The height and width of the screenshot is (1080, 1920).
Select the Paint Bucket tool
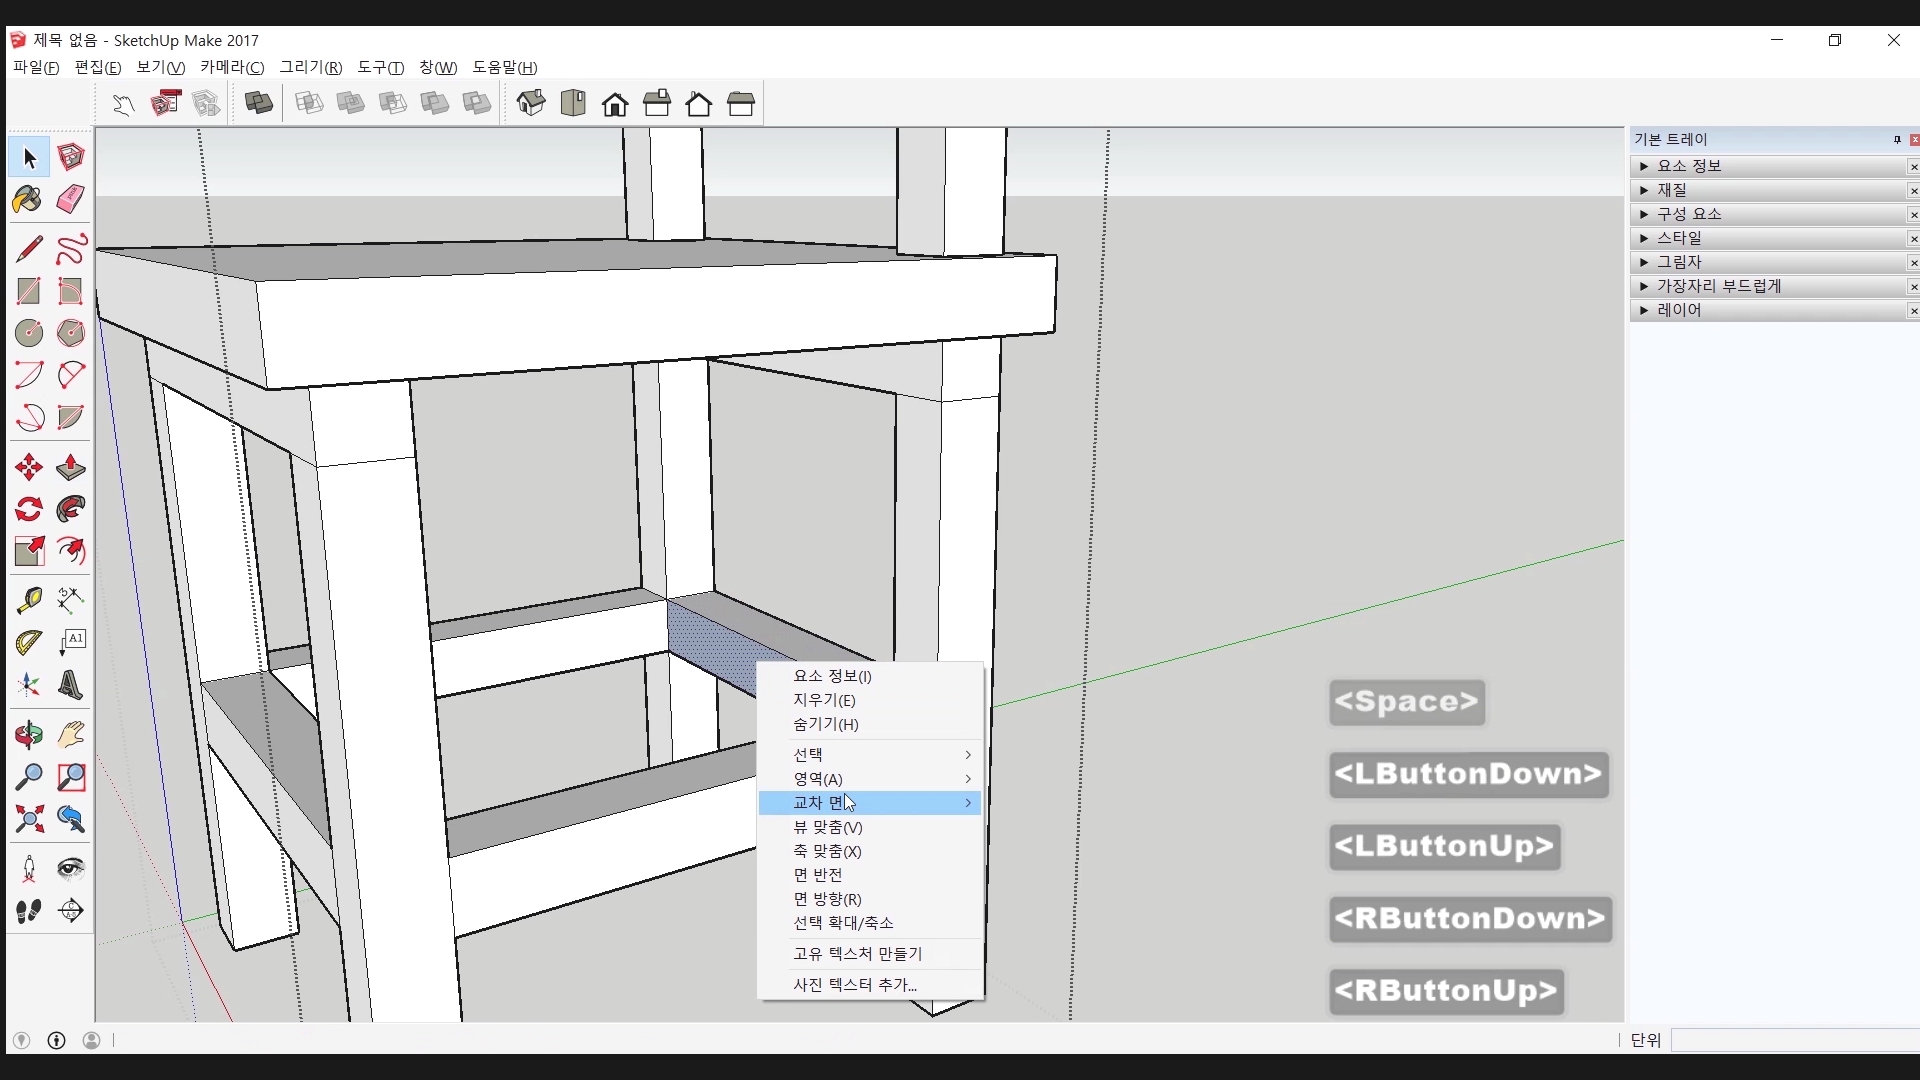coord(28,199)
